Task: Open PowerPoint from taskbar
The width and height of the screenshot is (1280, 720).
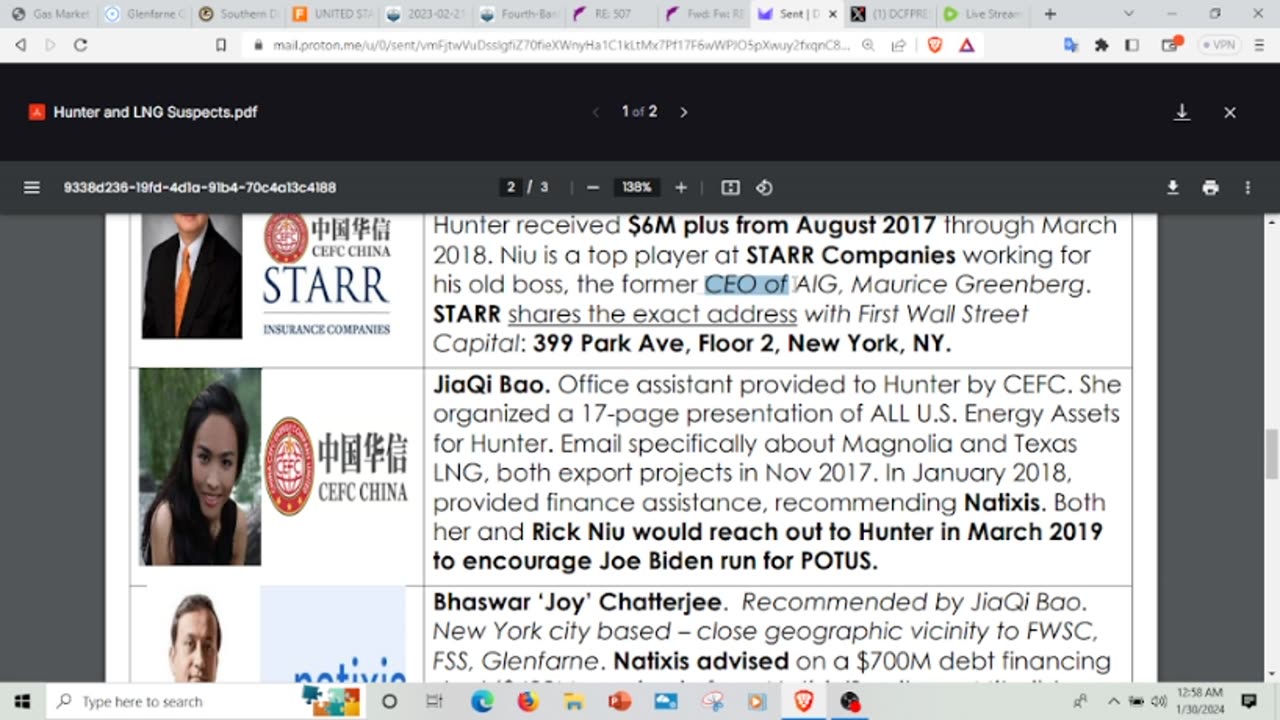Action: click(620, 701)
